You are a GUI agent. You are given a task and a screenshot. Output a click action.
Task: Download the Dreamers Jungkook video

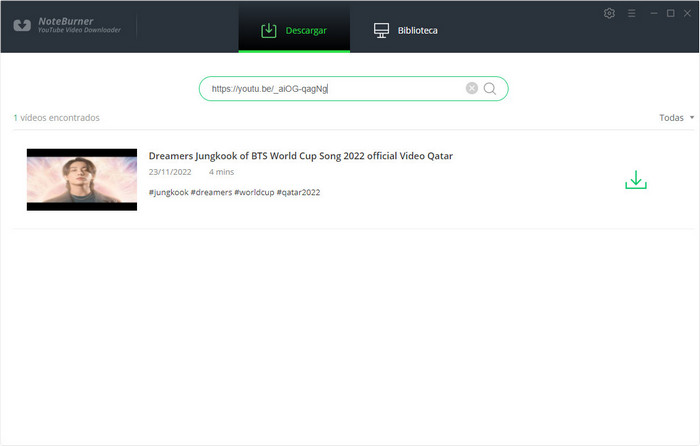tap(636, 179)
